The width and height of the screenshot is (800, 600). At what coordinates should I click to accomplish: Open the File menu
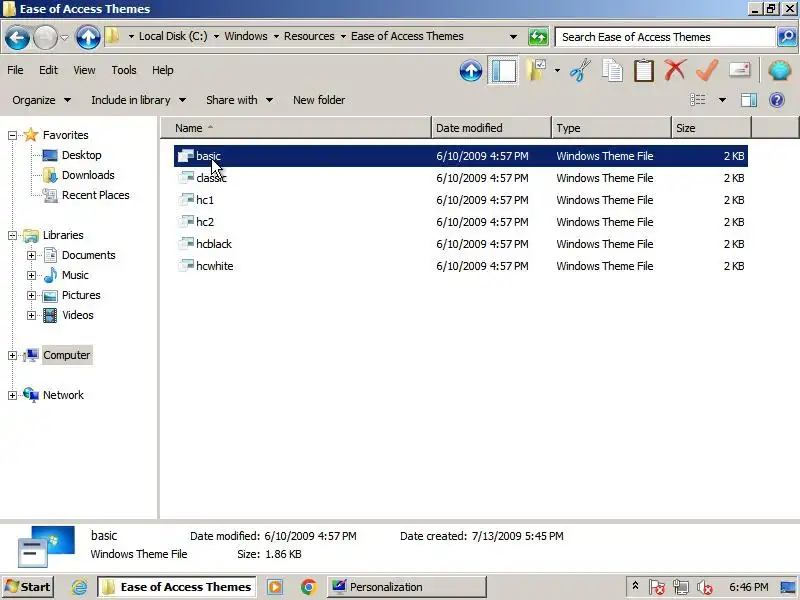click(x=15, y=70)
